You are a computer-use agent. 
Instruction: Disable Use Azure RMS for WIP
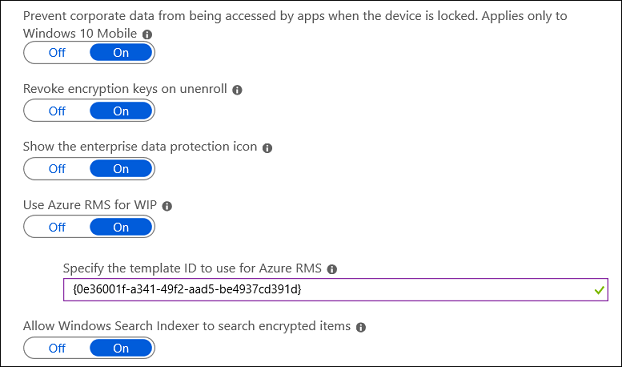(x=57, y=227)
